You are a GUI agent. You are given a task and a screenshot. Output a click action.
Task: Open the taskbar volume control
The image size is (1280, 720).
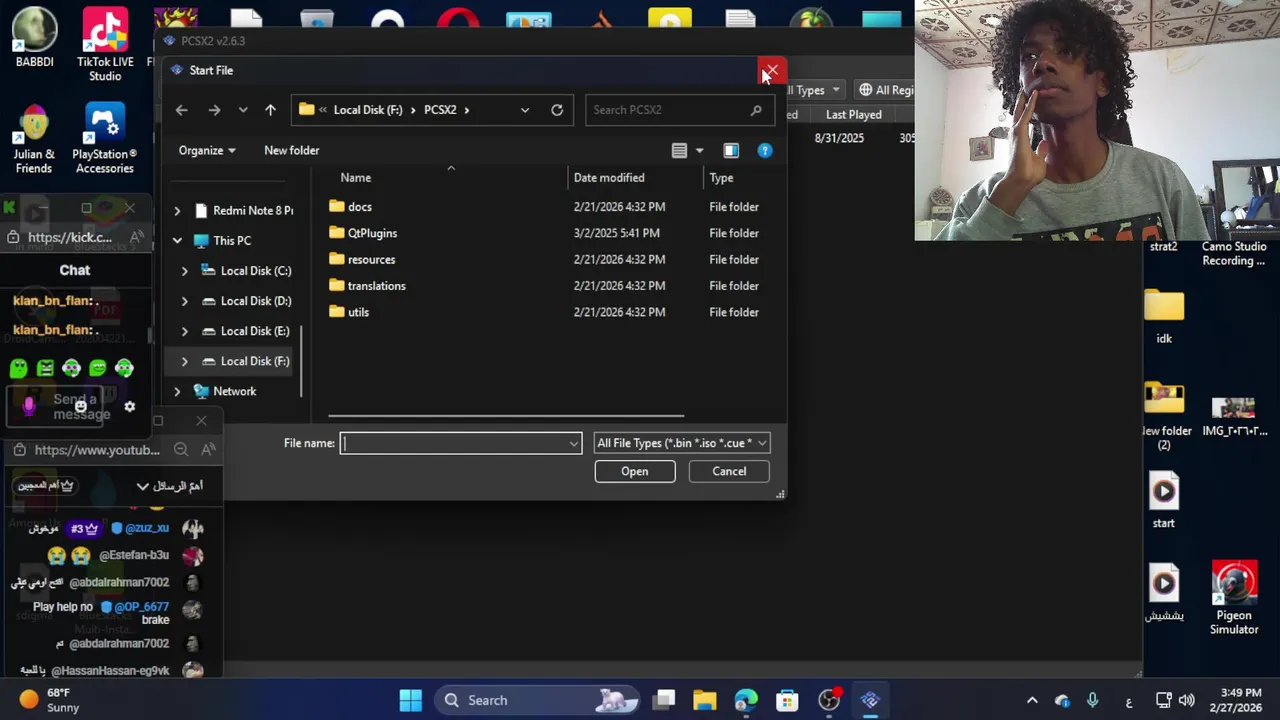pos(1187,700)
